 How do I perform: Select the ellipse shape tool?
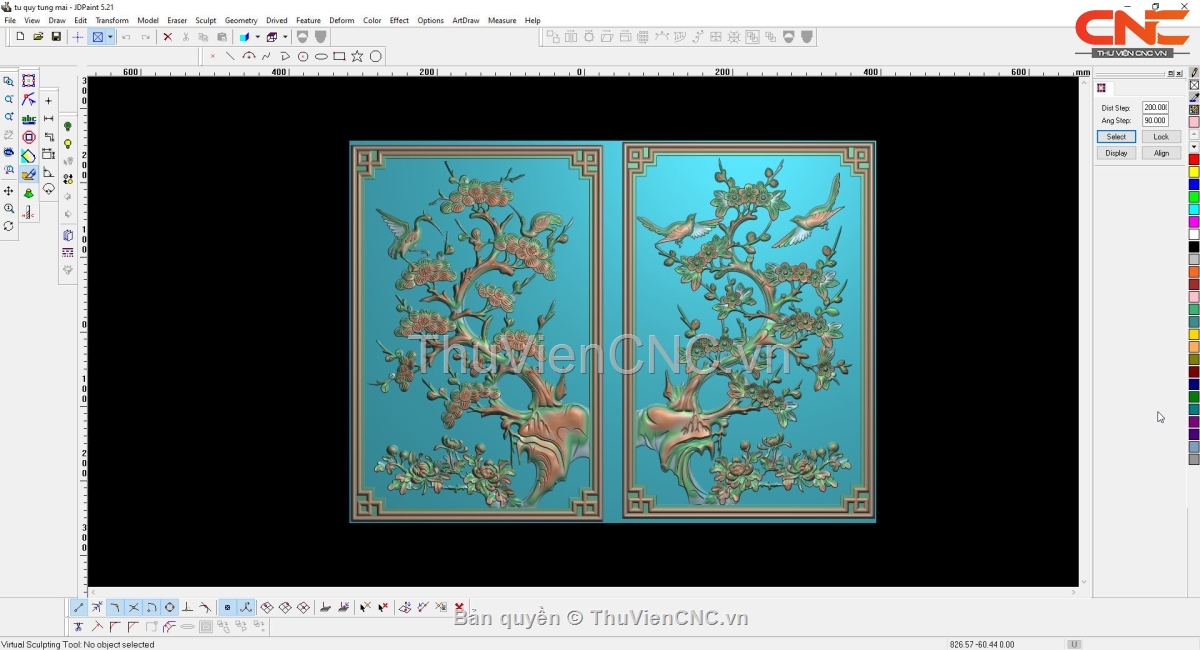point(321,56)
